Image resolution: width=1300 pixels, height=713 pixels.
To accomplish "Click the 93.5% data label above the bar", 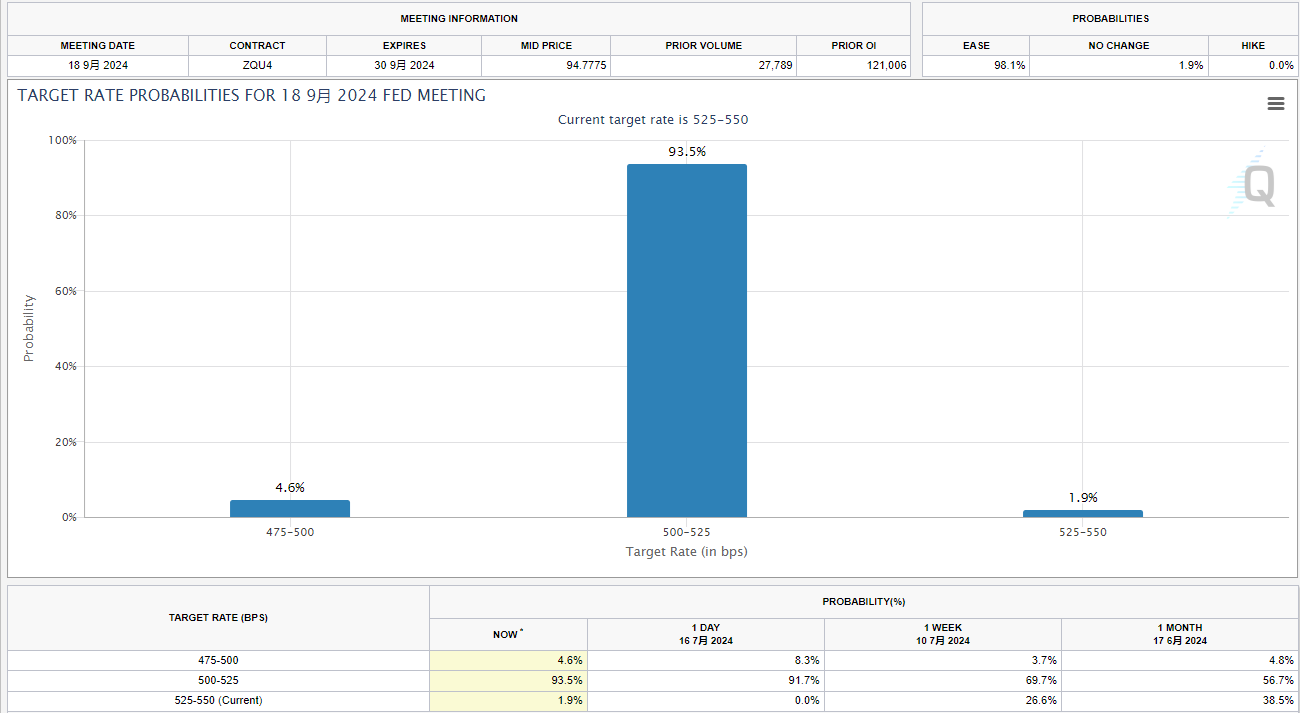I will (x=687, y=152).
